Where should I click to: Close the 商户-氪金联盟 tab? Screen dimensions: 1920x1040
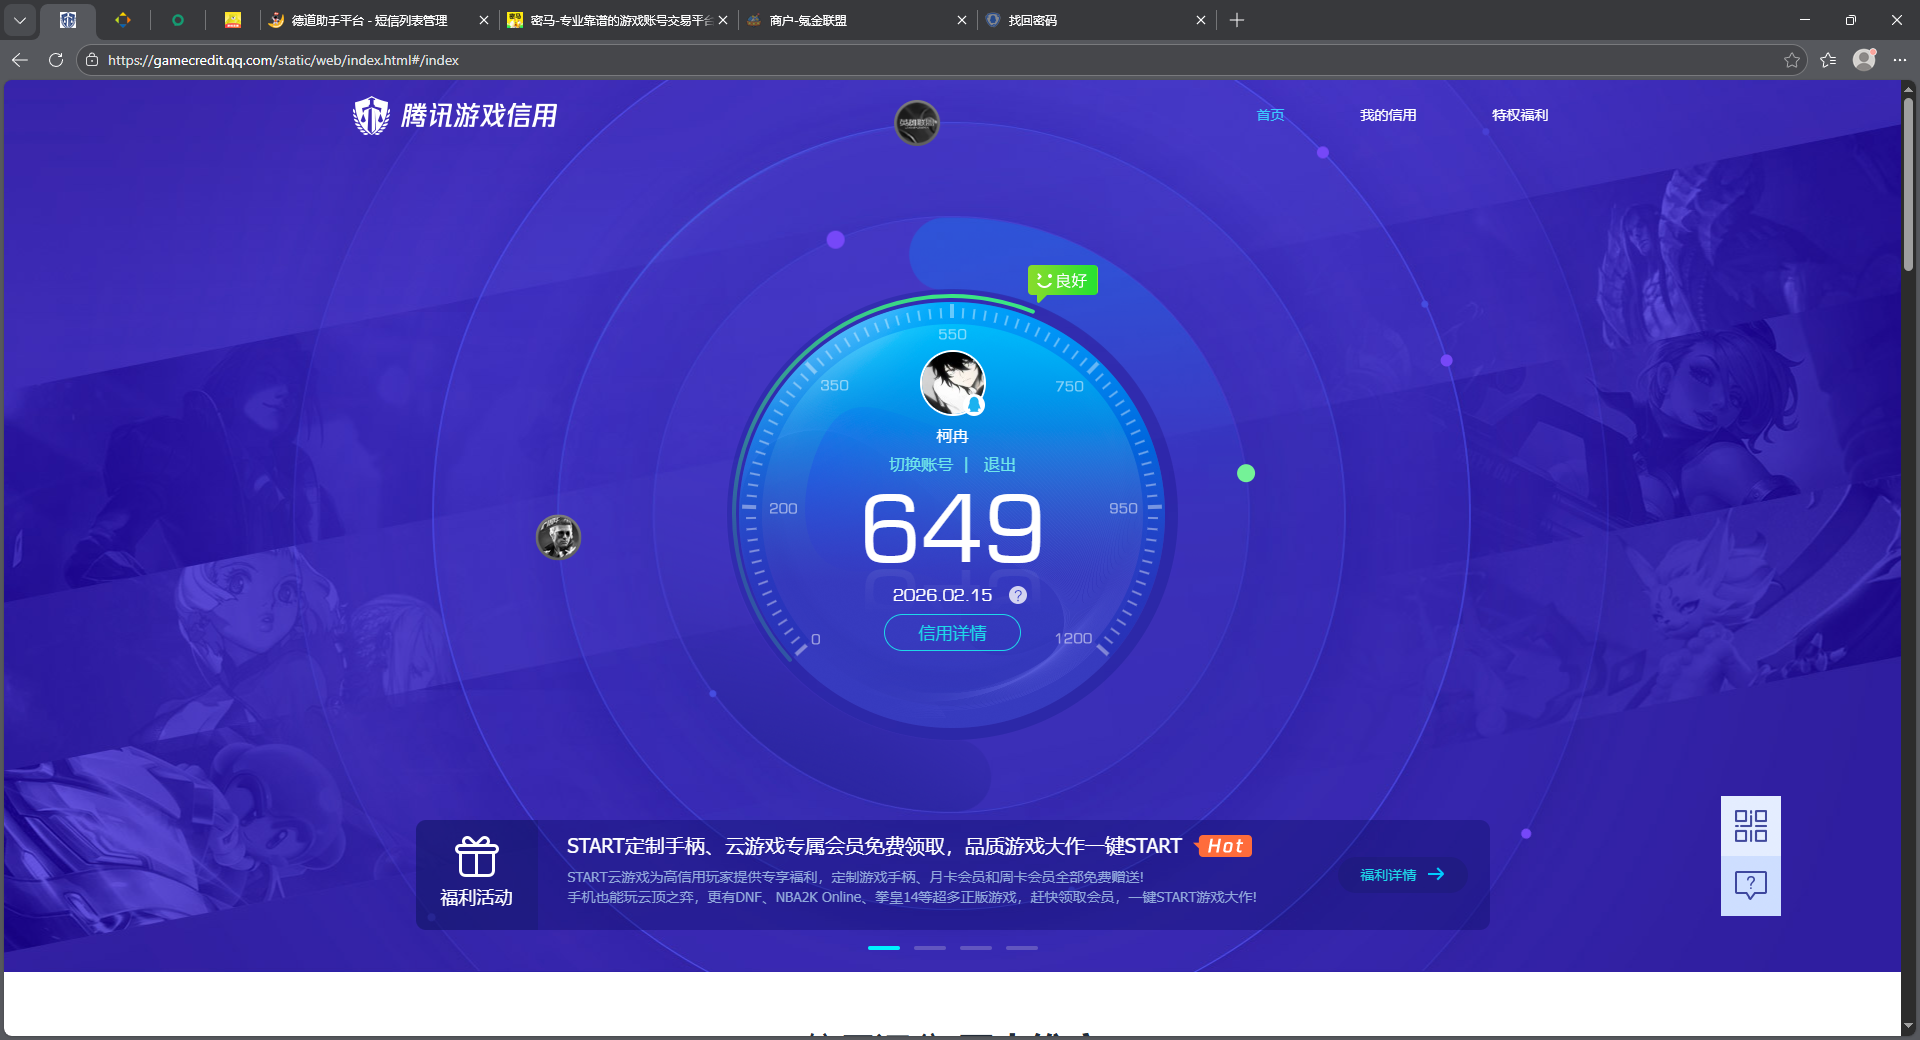click(962, 20)
